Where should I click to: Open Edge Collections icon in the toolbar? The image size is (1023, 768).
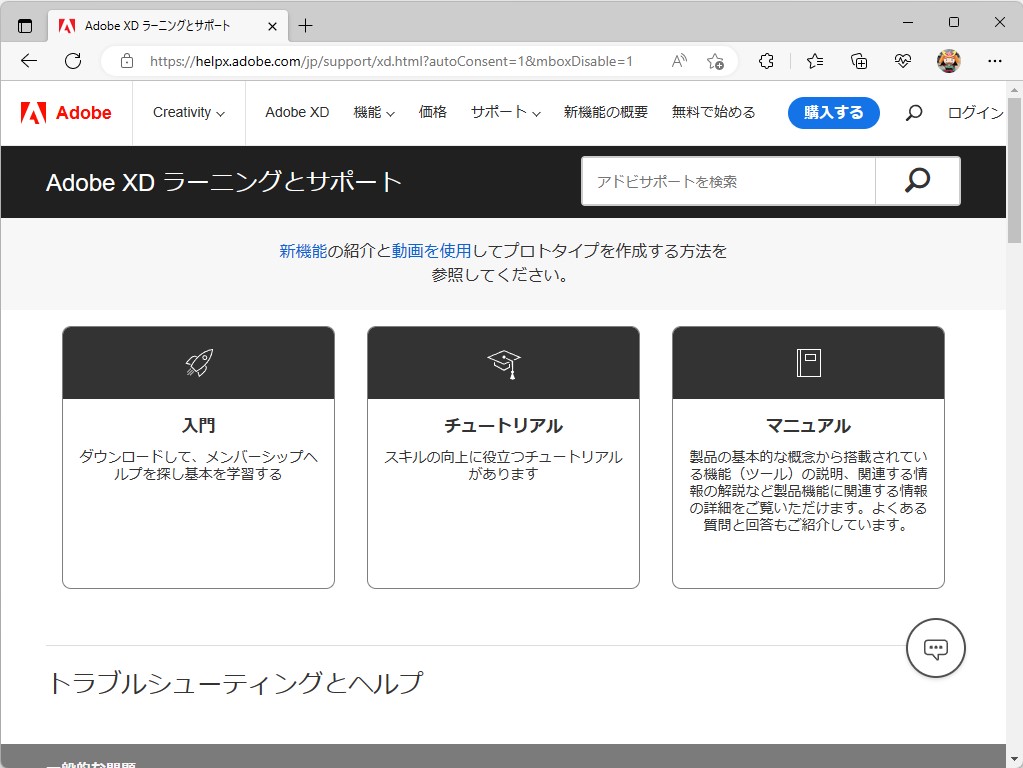(858, 61)
